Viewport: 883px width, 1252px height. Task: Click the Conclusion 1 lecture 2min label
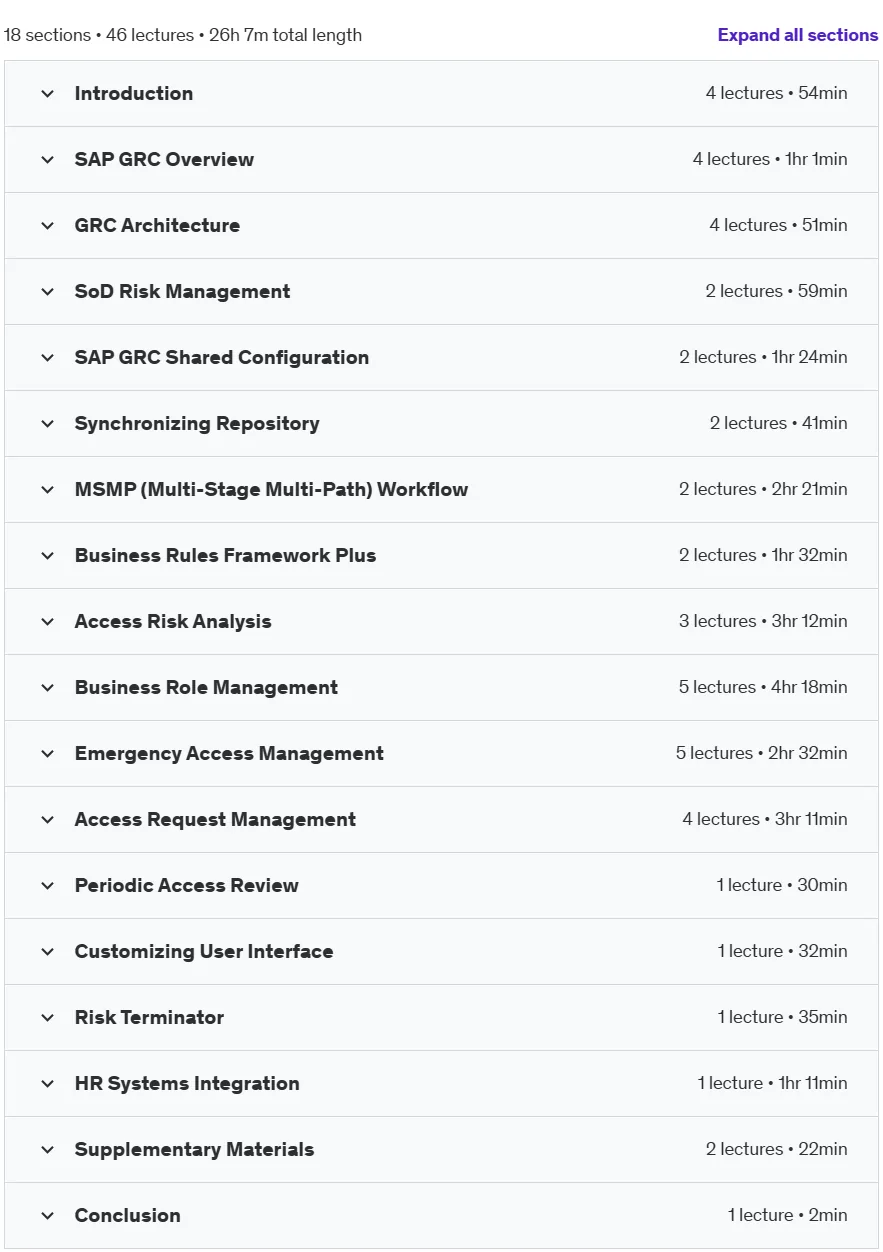pos(787,1216)
